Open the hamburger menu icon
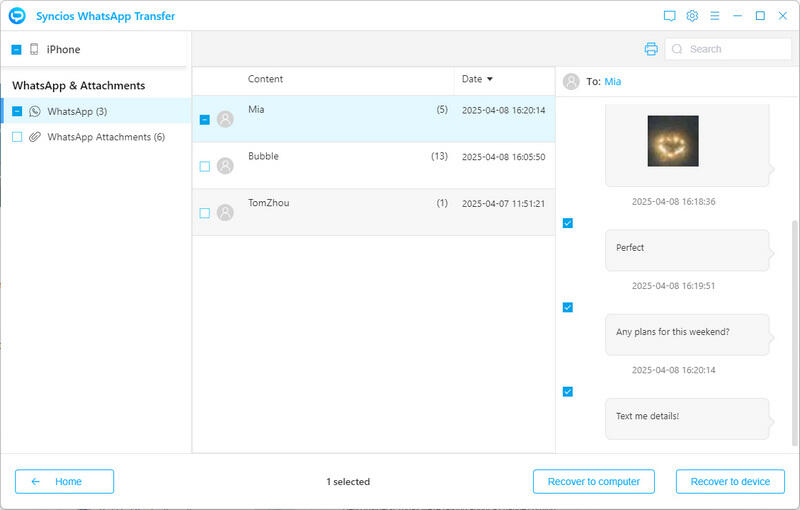This screenshot has height=510, width=800. pos(715,16)
